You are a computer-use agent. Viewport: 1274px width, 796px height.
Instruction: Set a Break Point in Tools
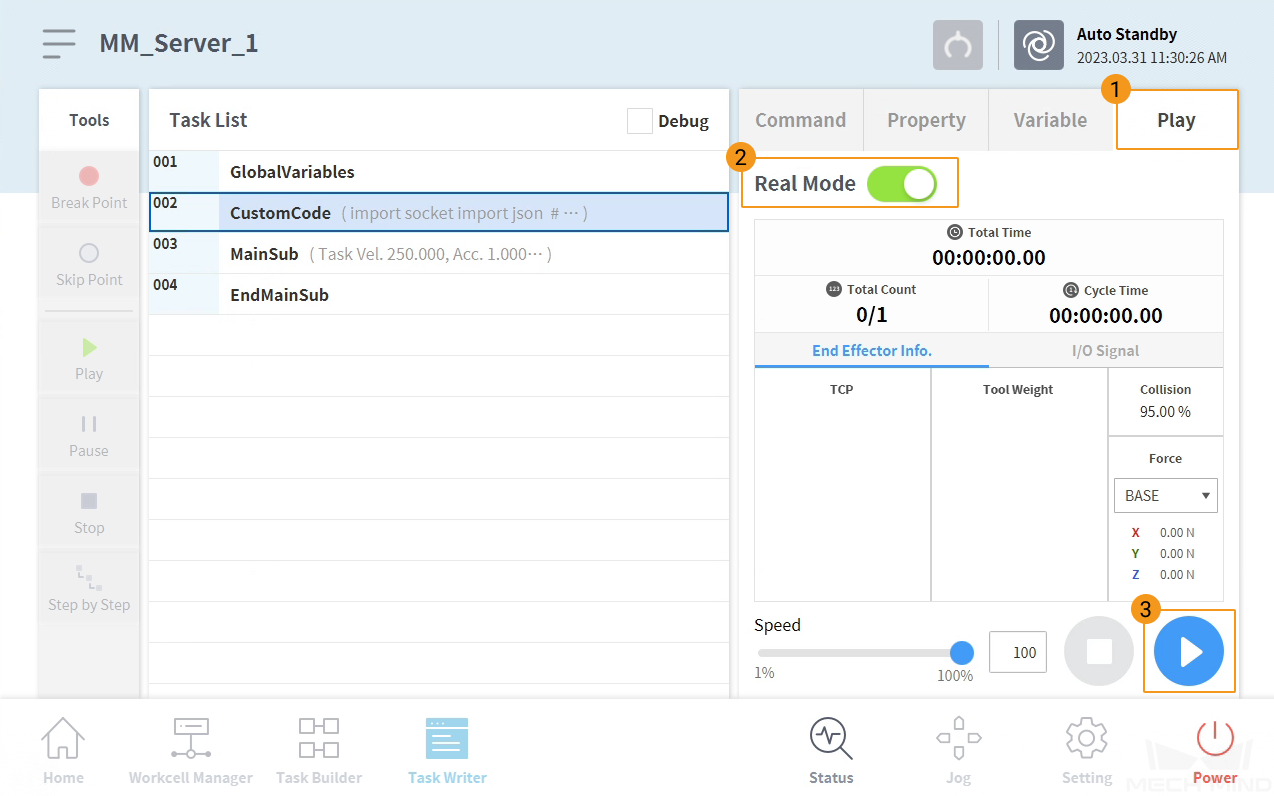(x=89, y=186)
